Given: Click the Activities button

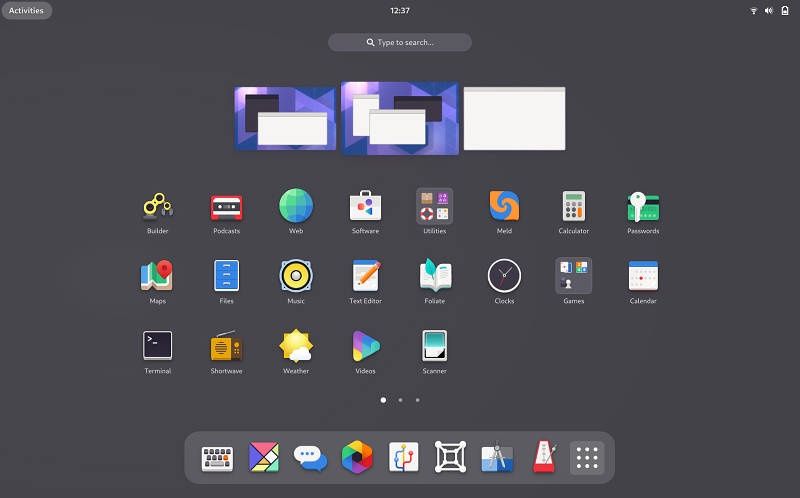Looking at the screenshot, I should [27, 10].
